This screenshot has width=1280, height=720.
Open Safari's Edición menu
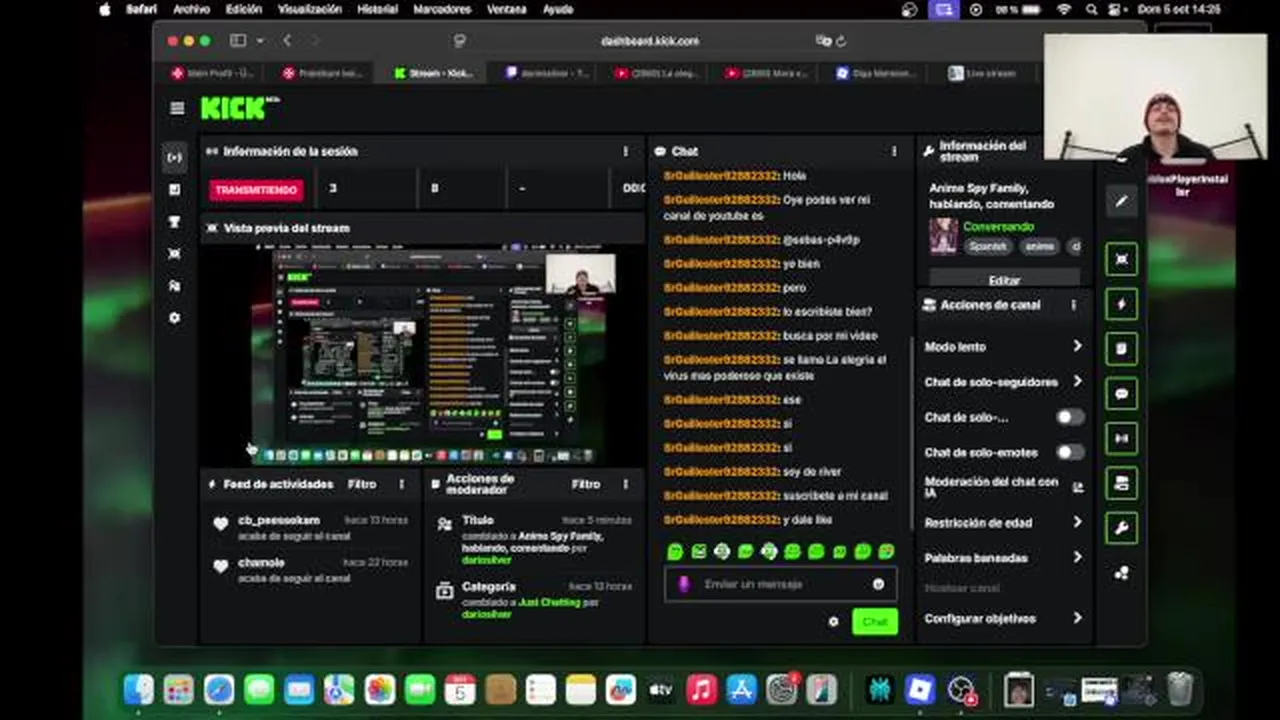pyautogui.click(x=243, y=9)
